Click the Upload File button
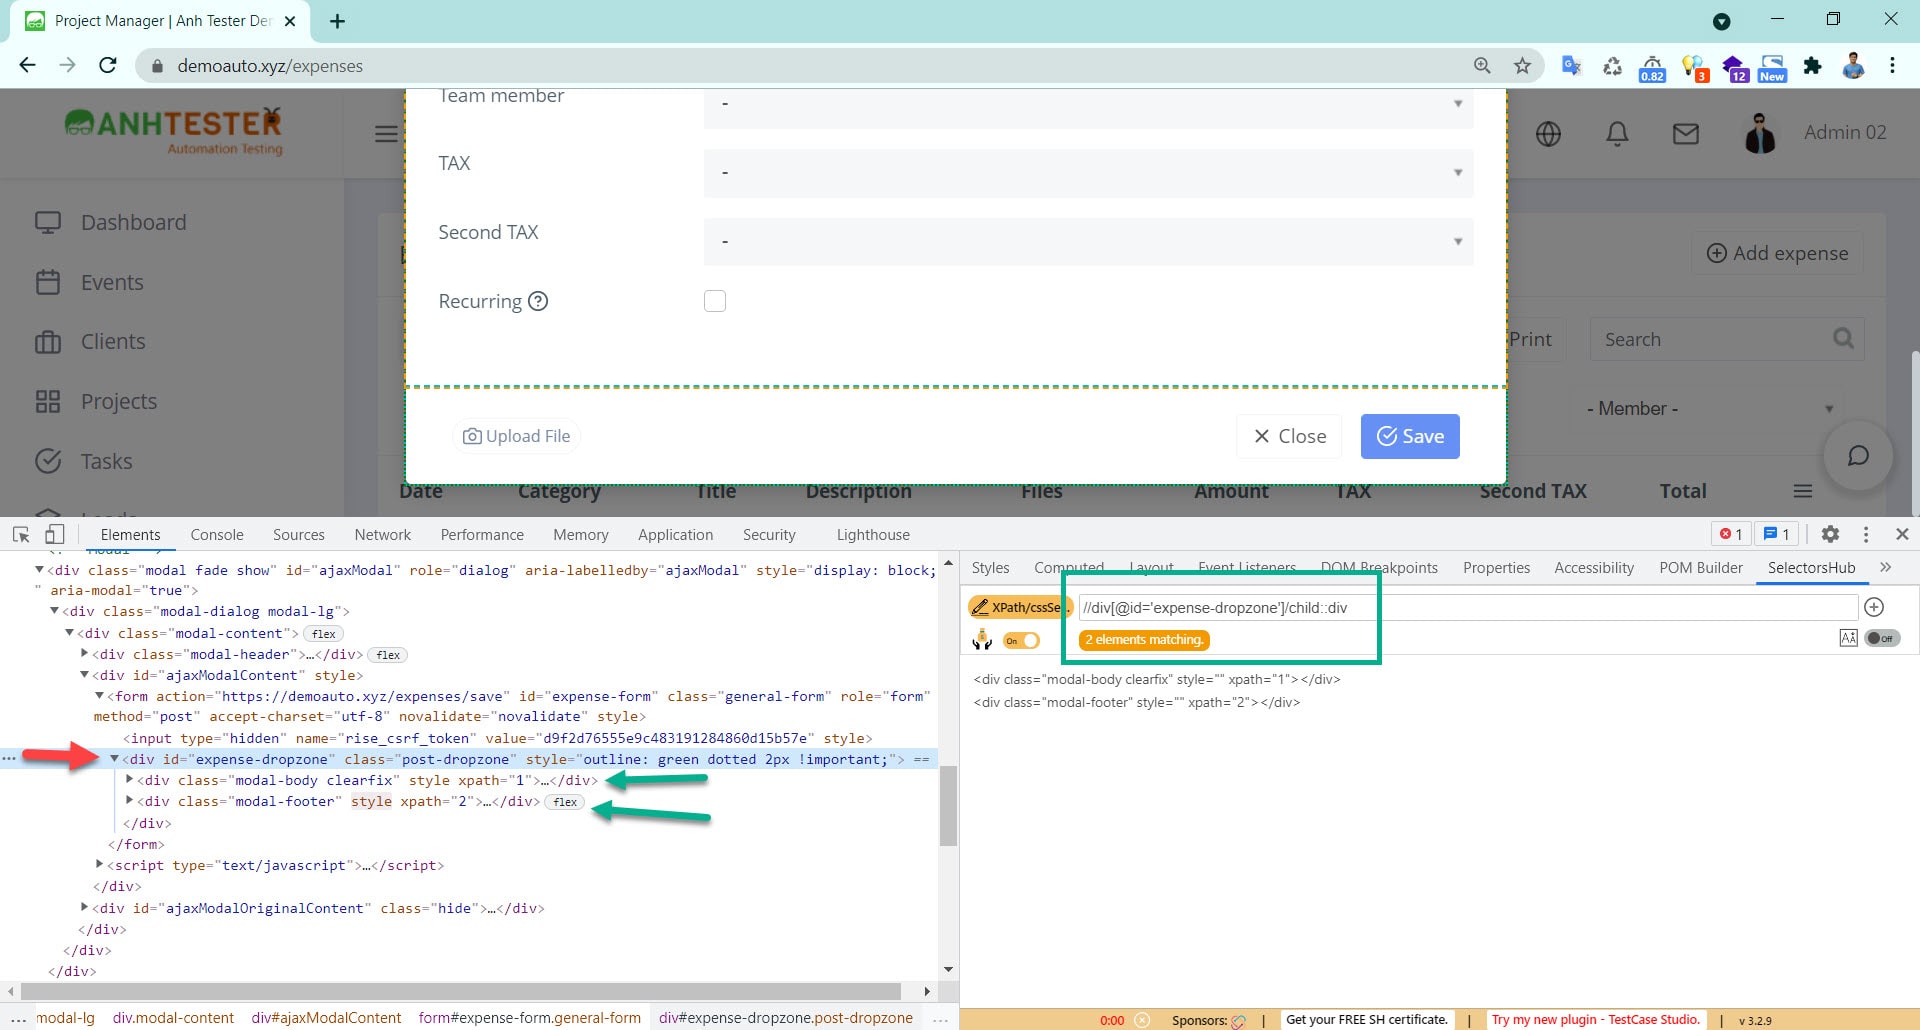The width and height of the screenshot is (1920, 1030). pyautogui.click(x=517, y=436)
